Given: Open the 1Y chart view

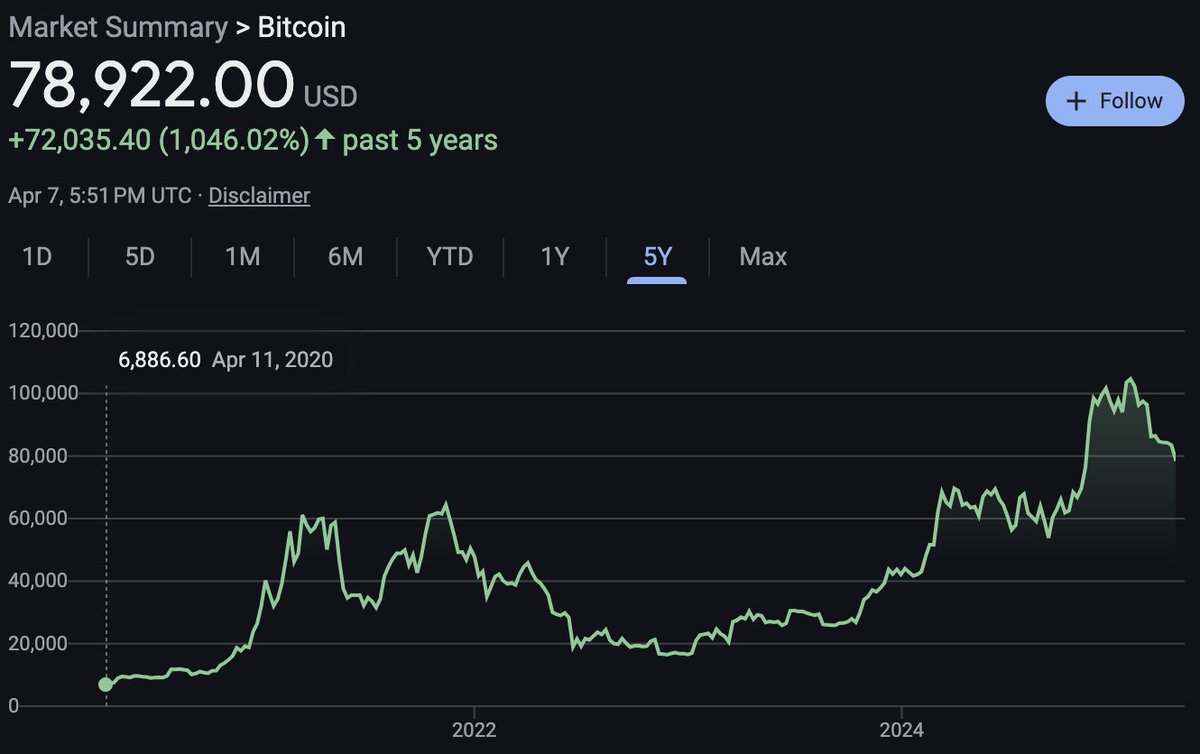Looking at the screenshot, I should click(x=554, y=257).
